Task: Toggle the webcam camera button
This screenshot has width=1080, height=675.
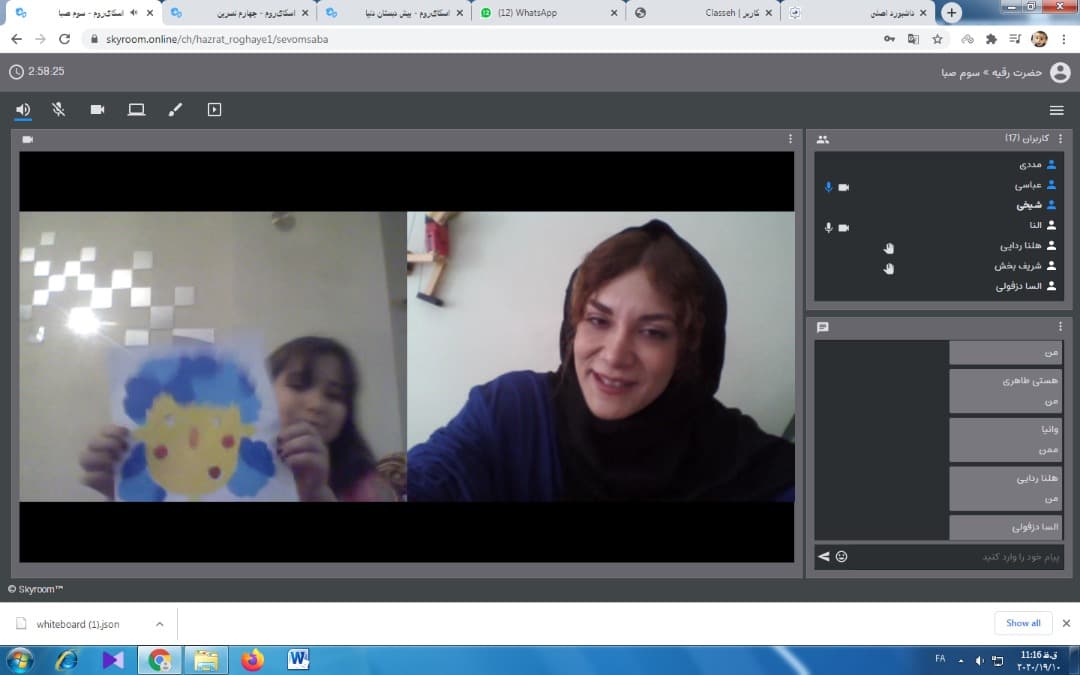Action: pyautogui.click(x=97, y=110)
